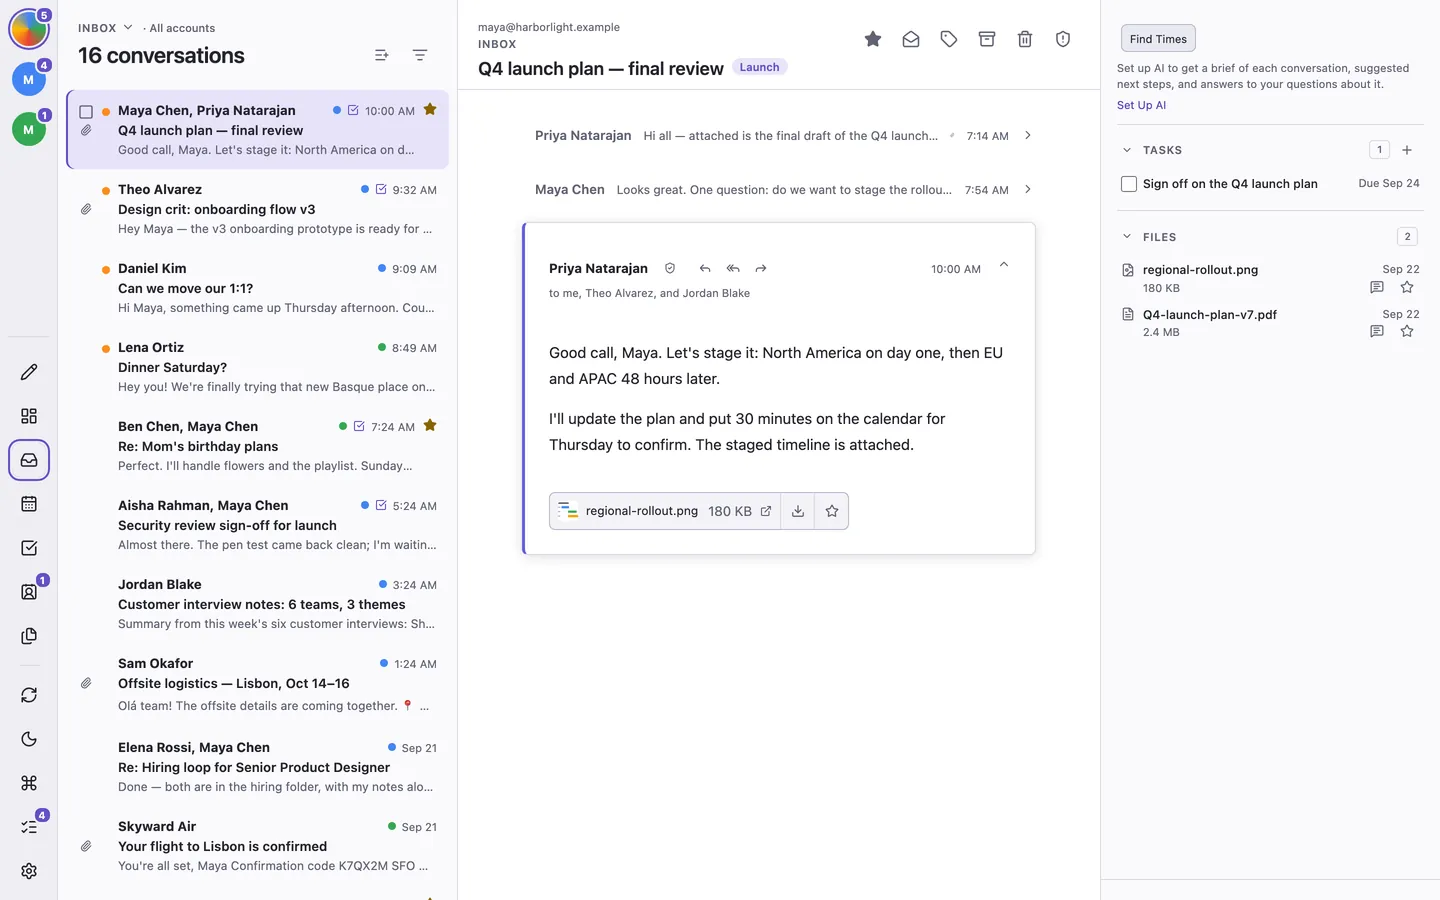Collapse Priya's 10:00 AM message
Screen dimensions: 1440x900
(1004, 266)
